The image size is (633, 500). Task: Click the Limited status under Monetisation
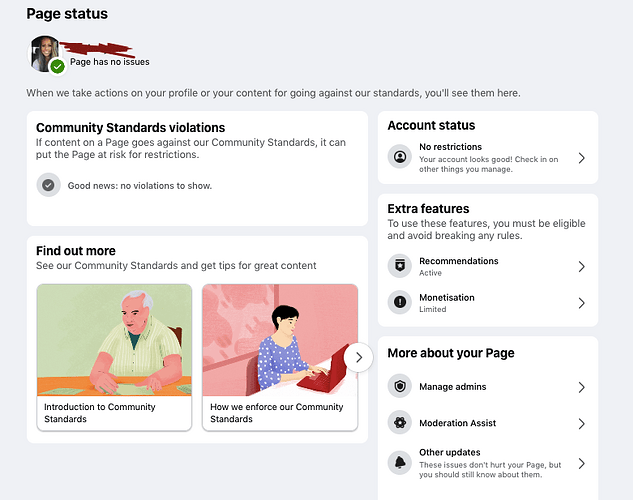point(432,309)
